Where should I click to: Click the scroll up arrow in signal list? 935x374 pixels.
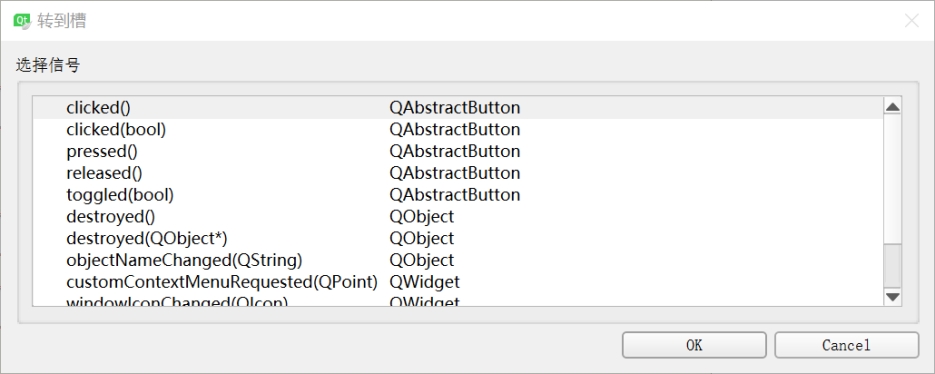coord(892,107)
